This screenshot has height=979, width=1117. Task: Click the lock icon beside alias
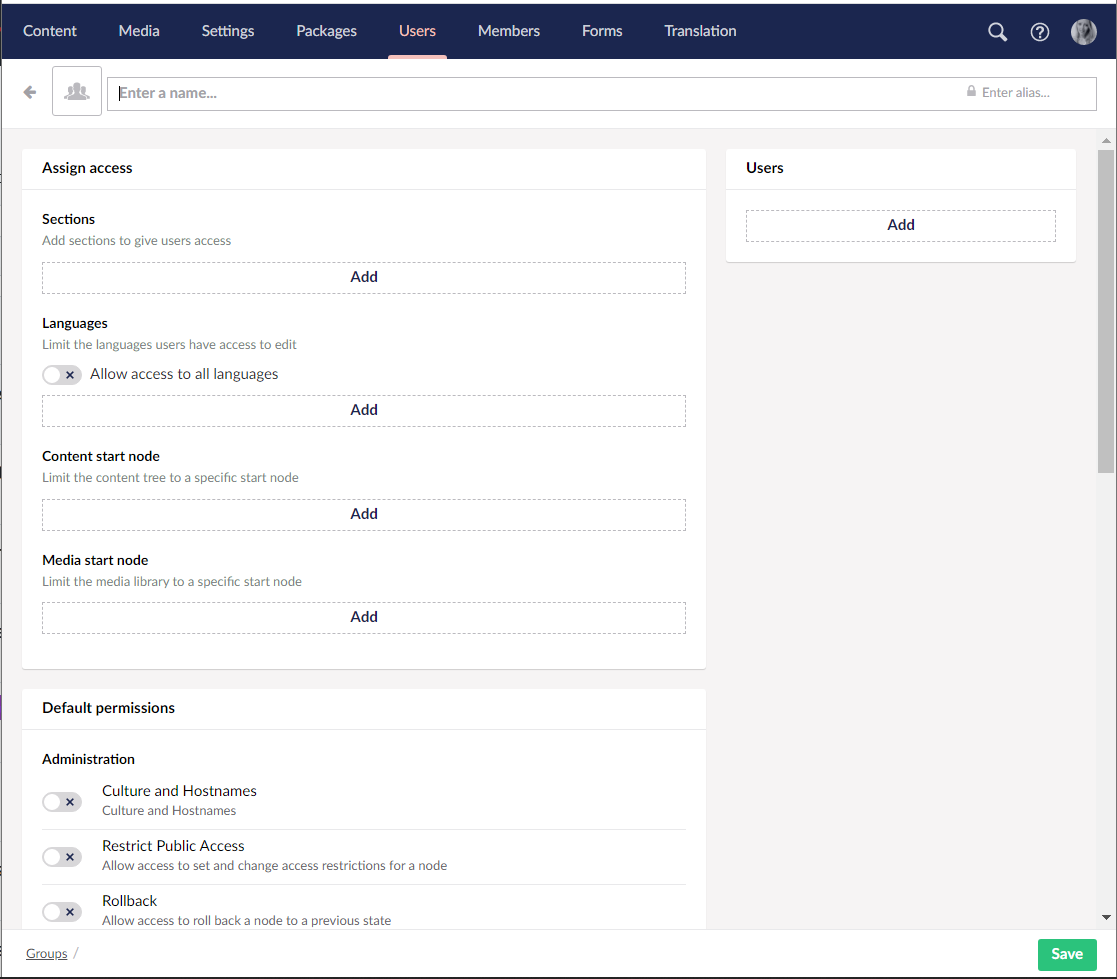point(971,92)
